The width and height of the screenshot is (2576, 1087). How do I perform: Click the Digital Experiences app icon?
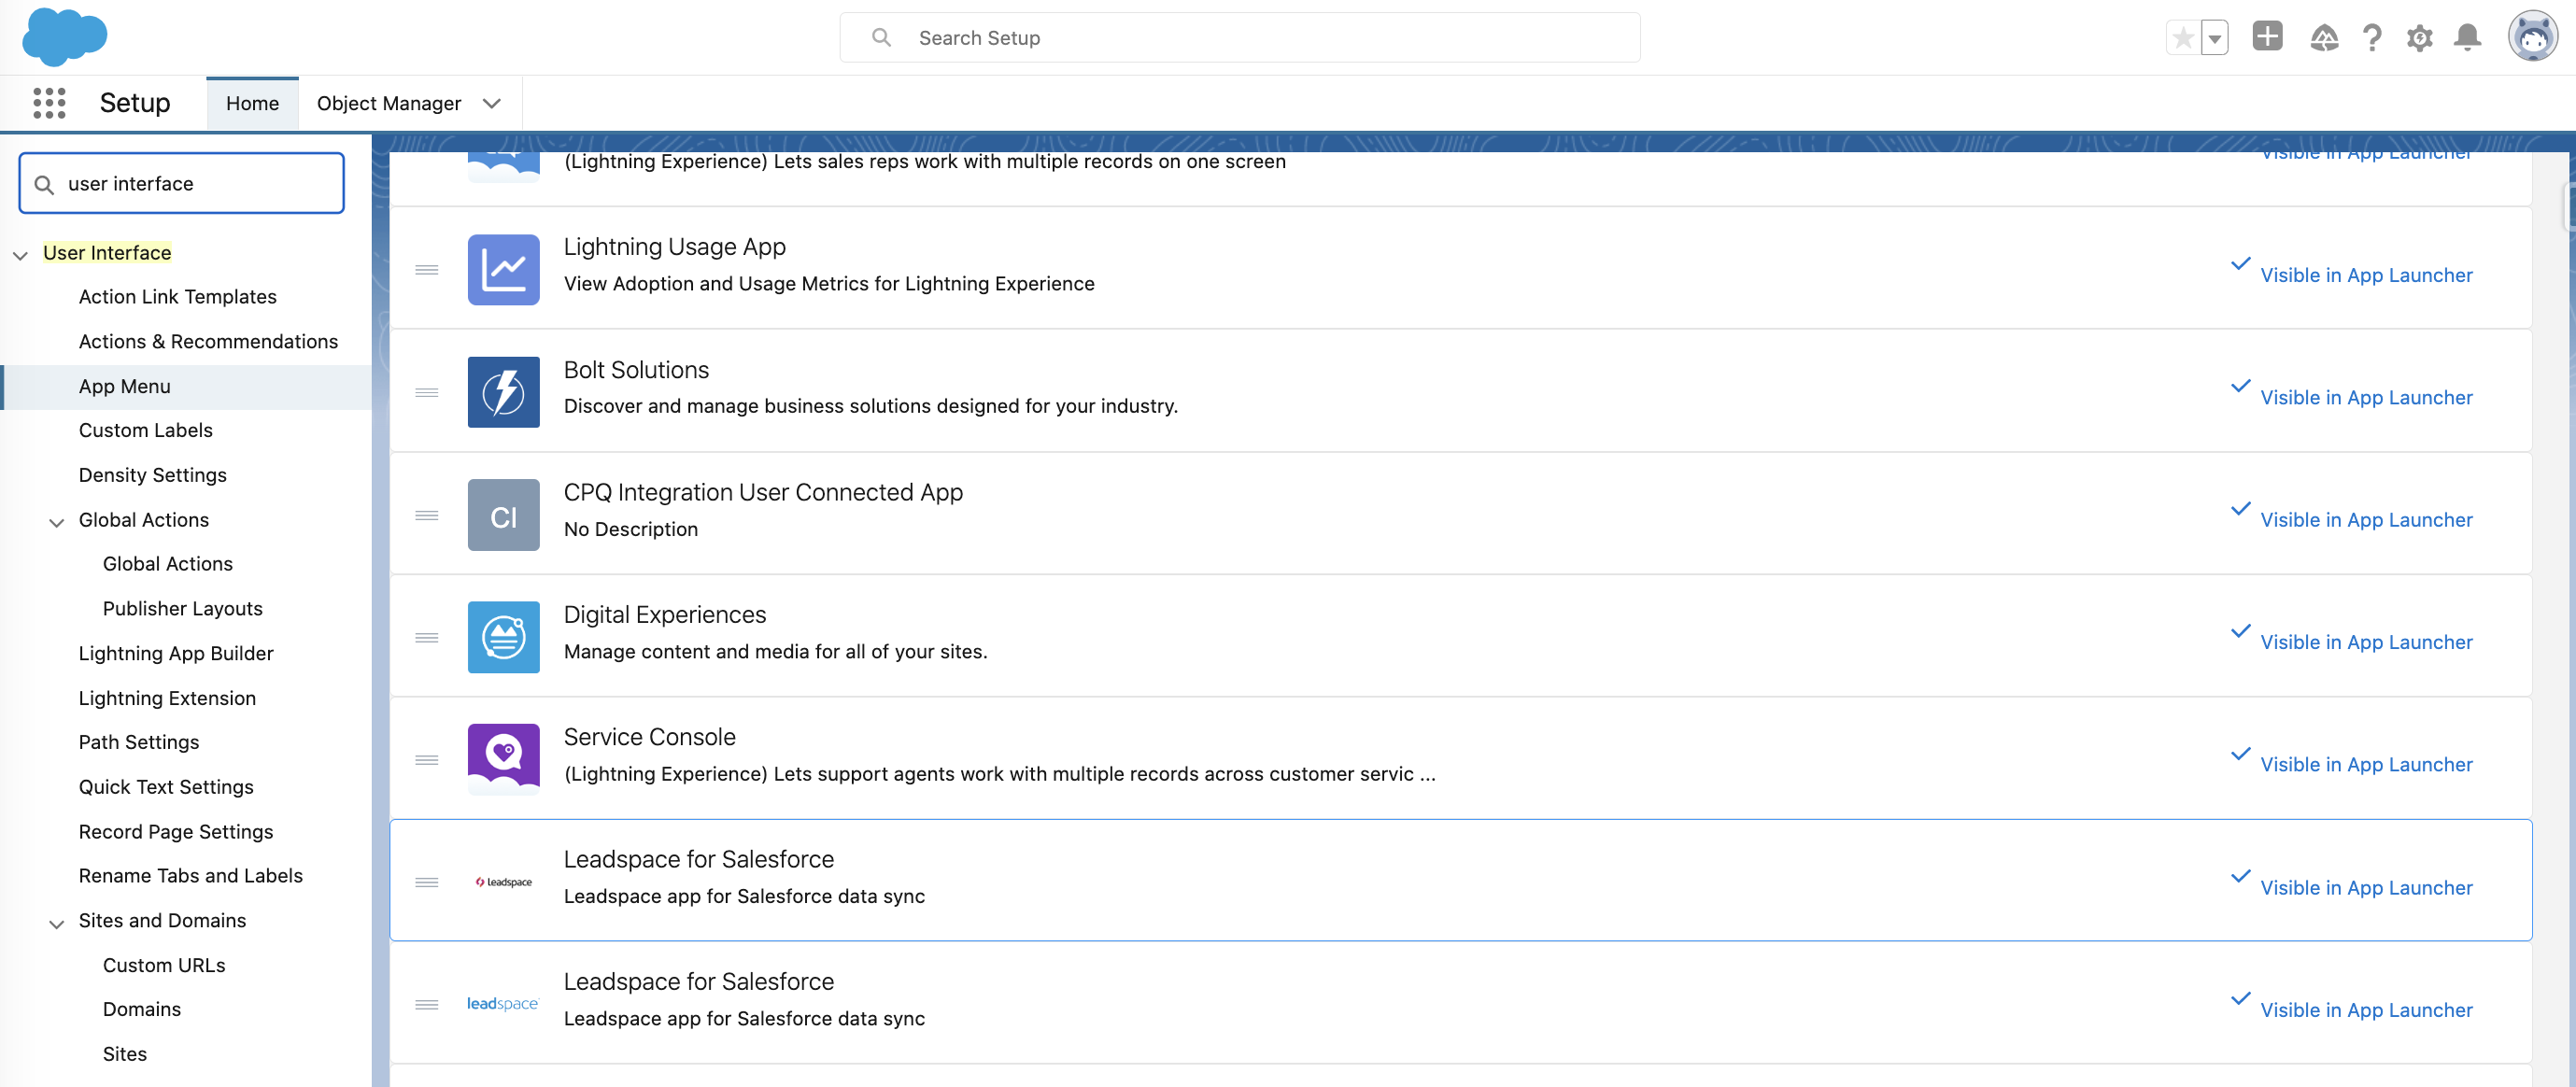pos(503,637)
